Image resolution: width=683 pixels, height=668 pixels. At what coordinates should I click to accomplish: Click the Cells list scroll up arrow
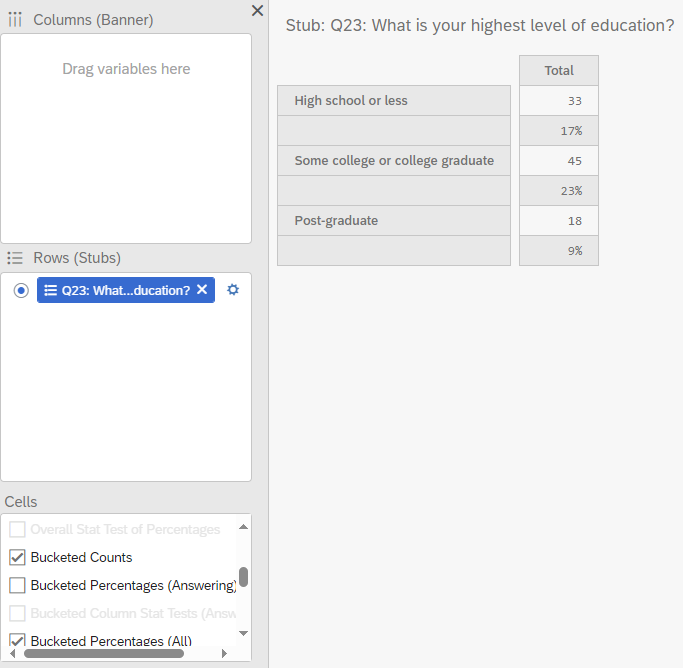243,527
